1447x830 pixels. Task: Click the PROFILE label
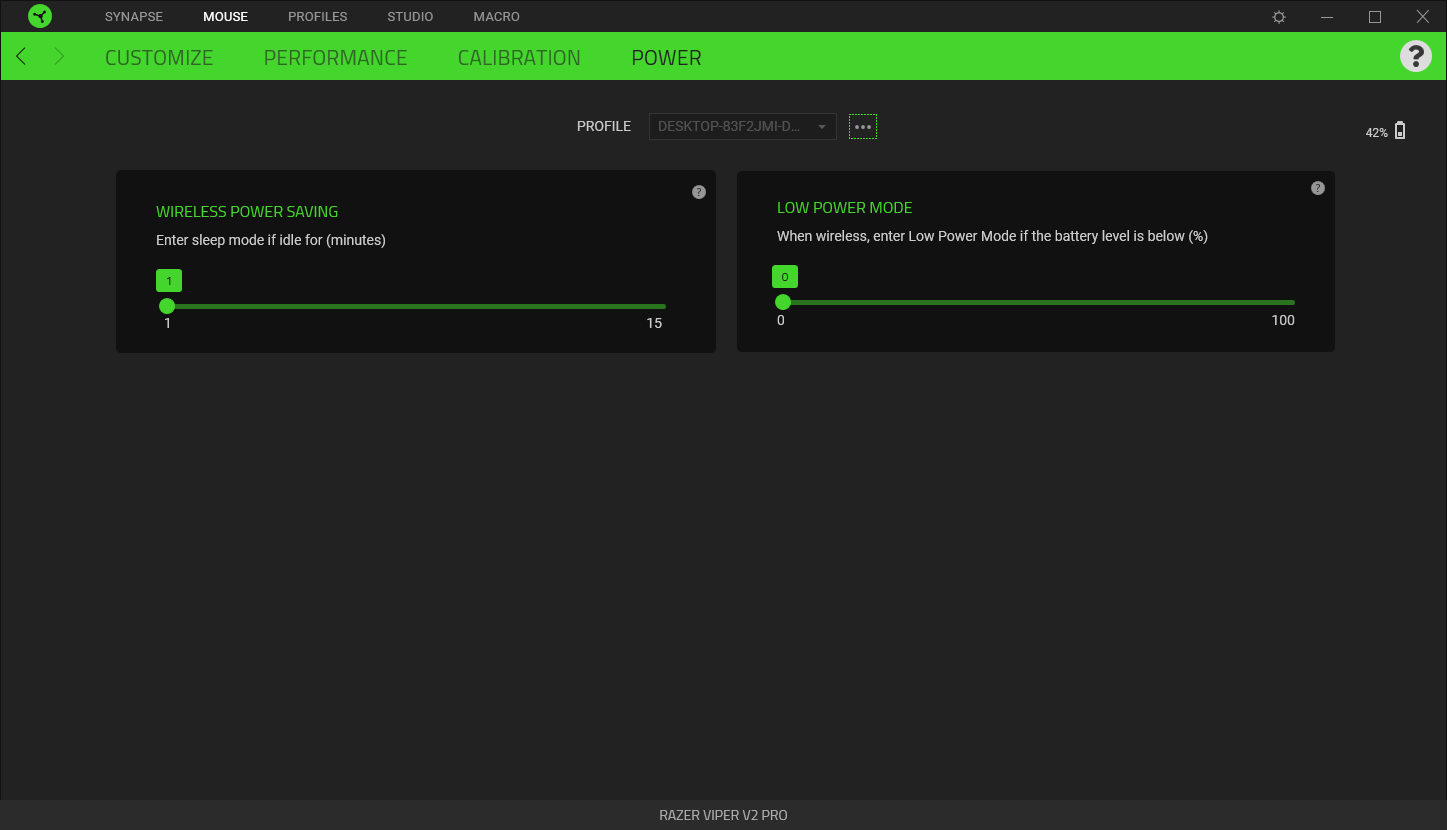tap(604, 127)
